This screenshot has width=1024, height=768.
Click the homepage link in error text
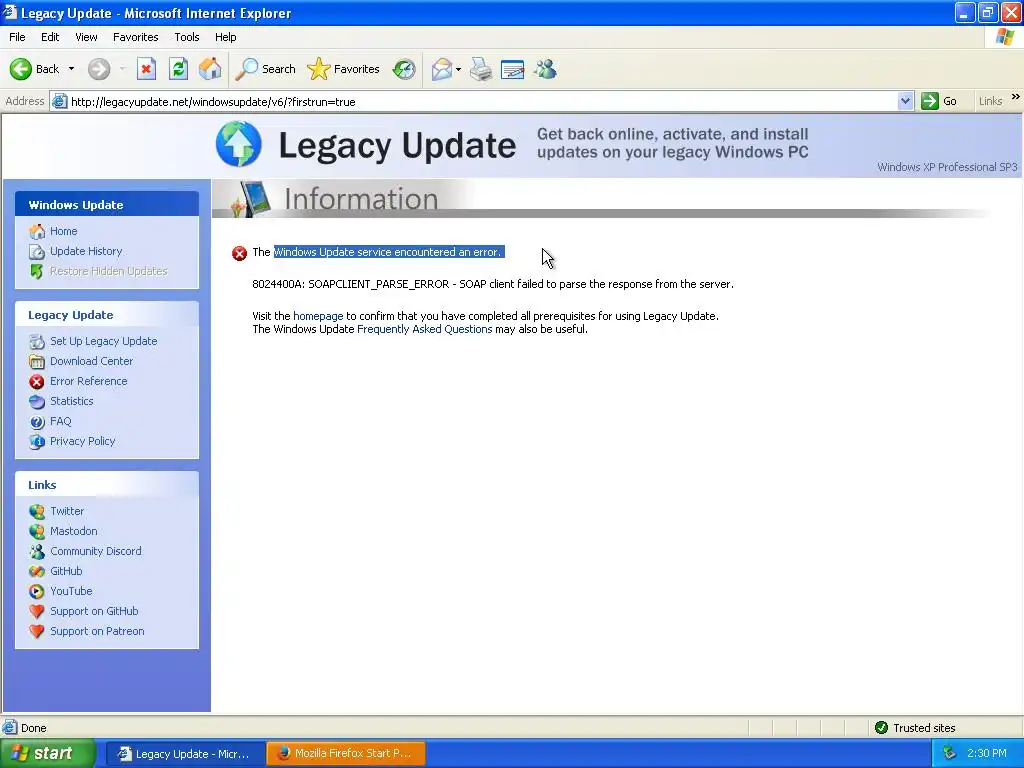tap(318, 316)
